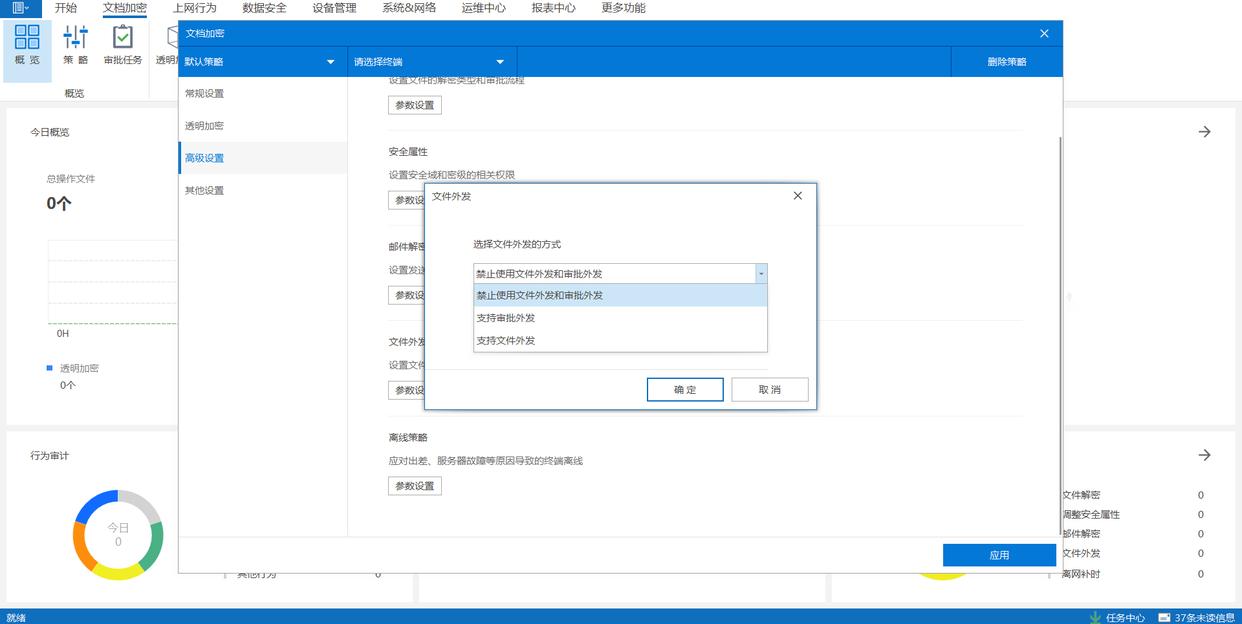Go to 其他设置 in the sidebar
Viewport: 1242px width, 624px height.
(x=204, y=190)
